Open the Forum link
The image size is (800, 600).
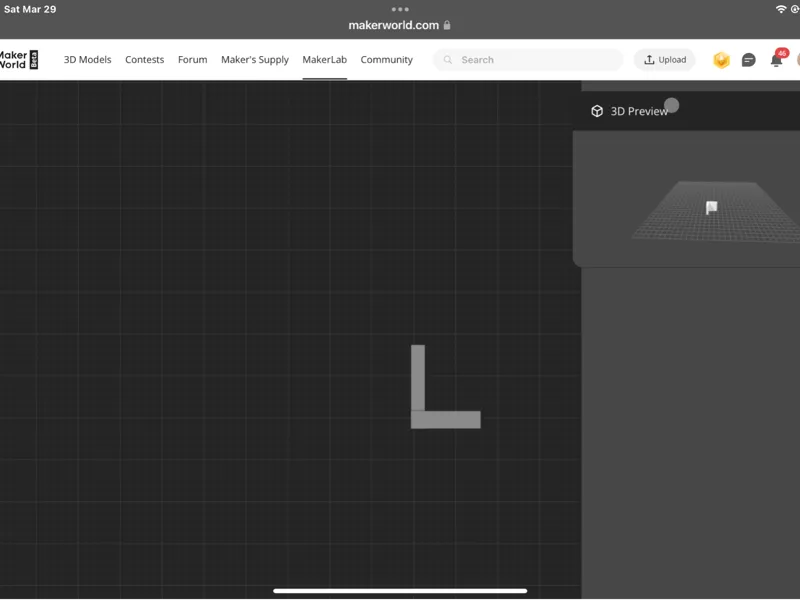[x=192, y=60]
